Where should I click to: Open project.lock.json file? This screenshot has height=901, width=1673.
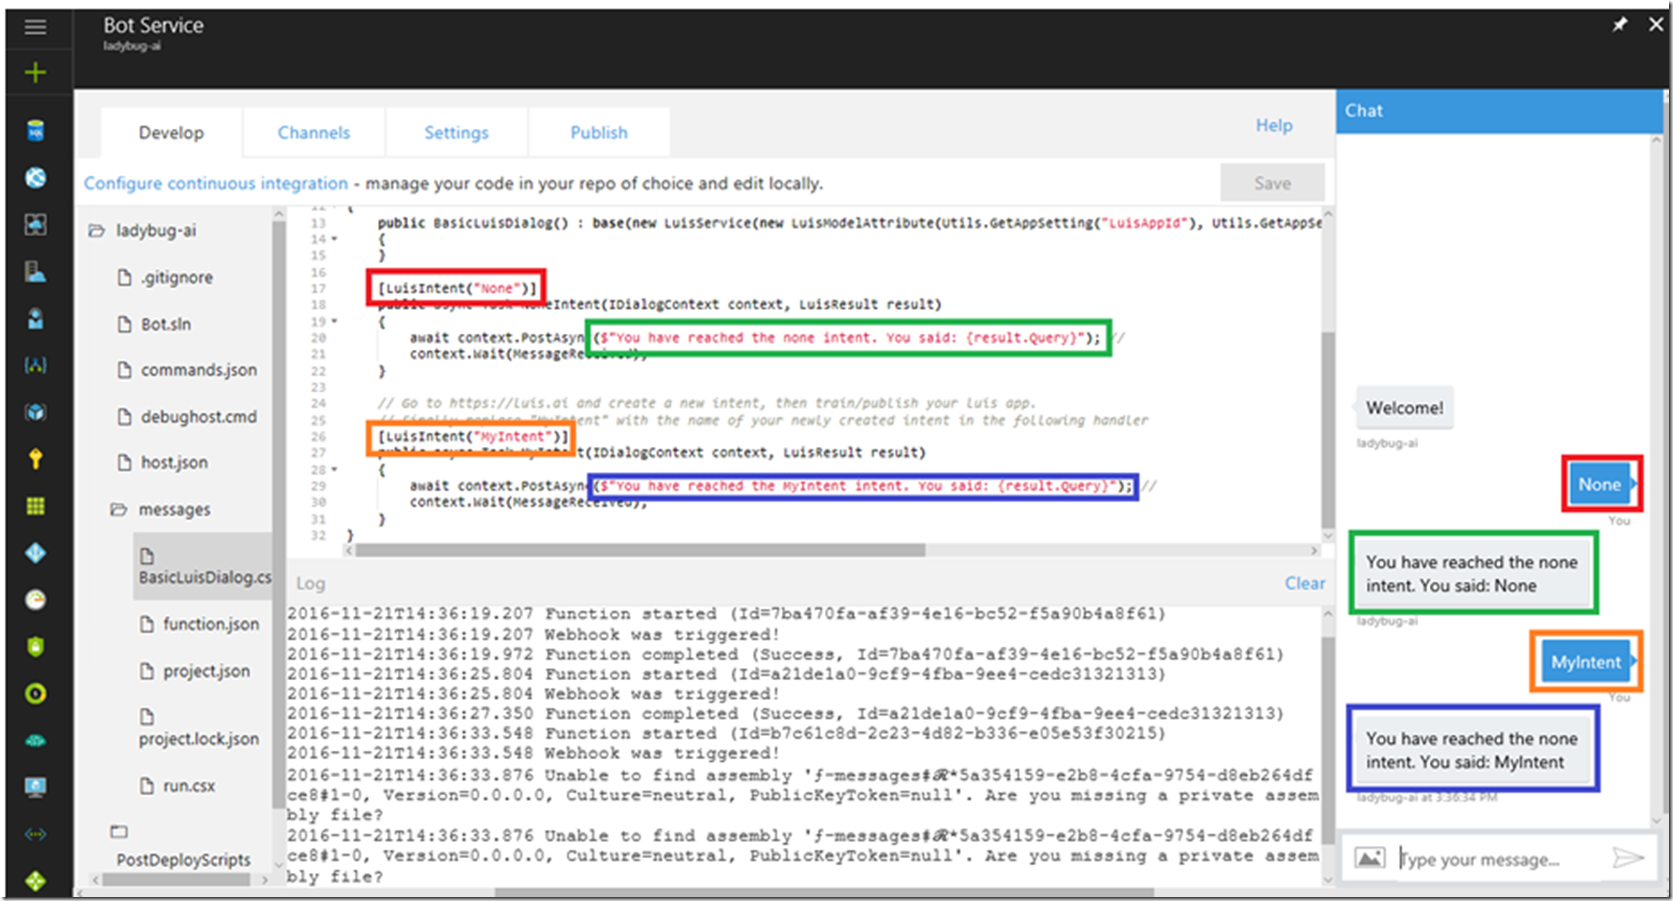pyautogui.click(x=198, y=728)
